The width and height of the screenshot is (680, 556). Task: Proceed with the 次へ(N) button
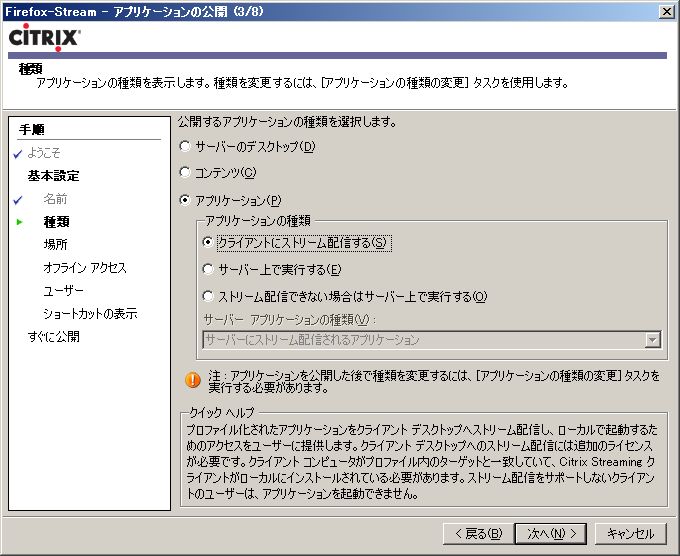550,533
